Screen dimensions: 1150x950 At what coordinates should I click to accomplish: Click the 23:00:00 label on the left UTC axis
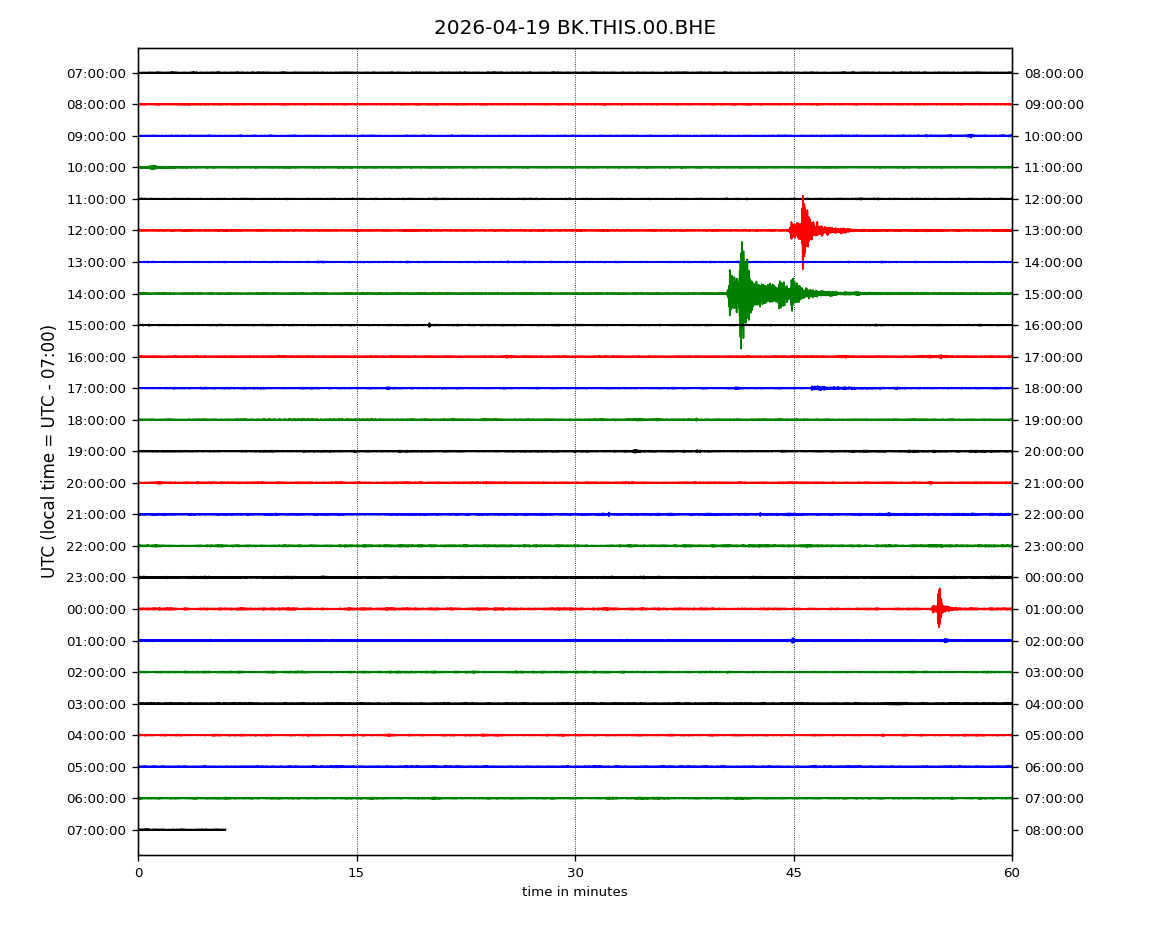[x=98, y=578]
